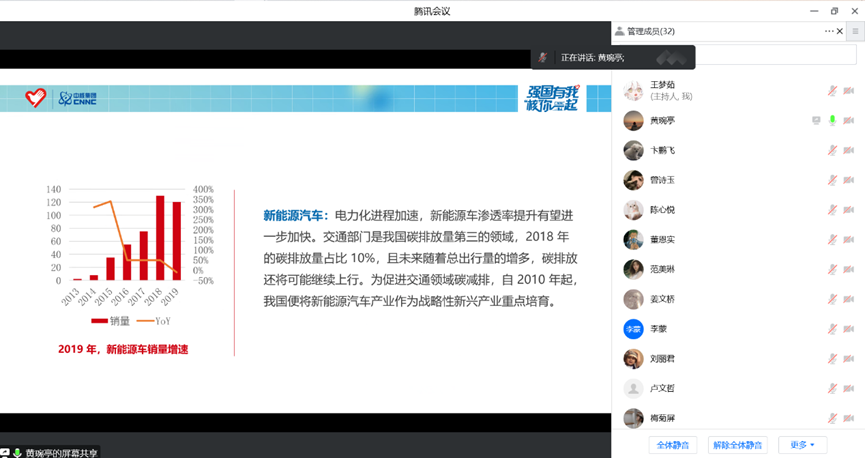This screenshot has width=865, height=458.
Task: Click 李蒙's blue avatar
Action: point(633,329)
